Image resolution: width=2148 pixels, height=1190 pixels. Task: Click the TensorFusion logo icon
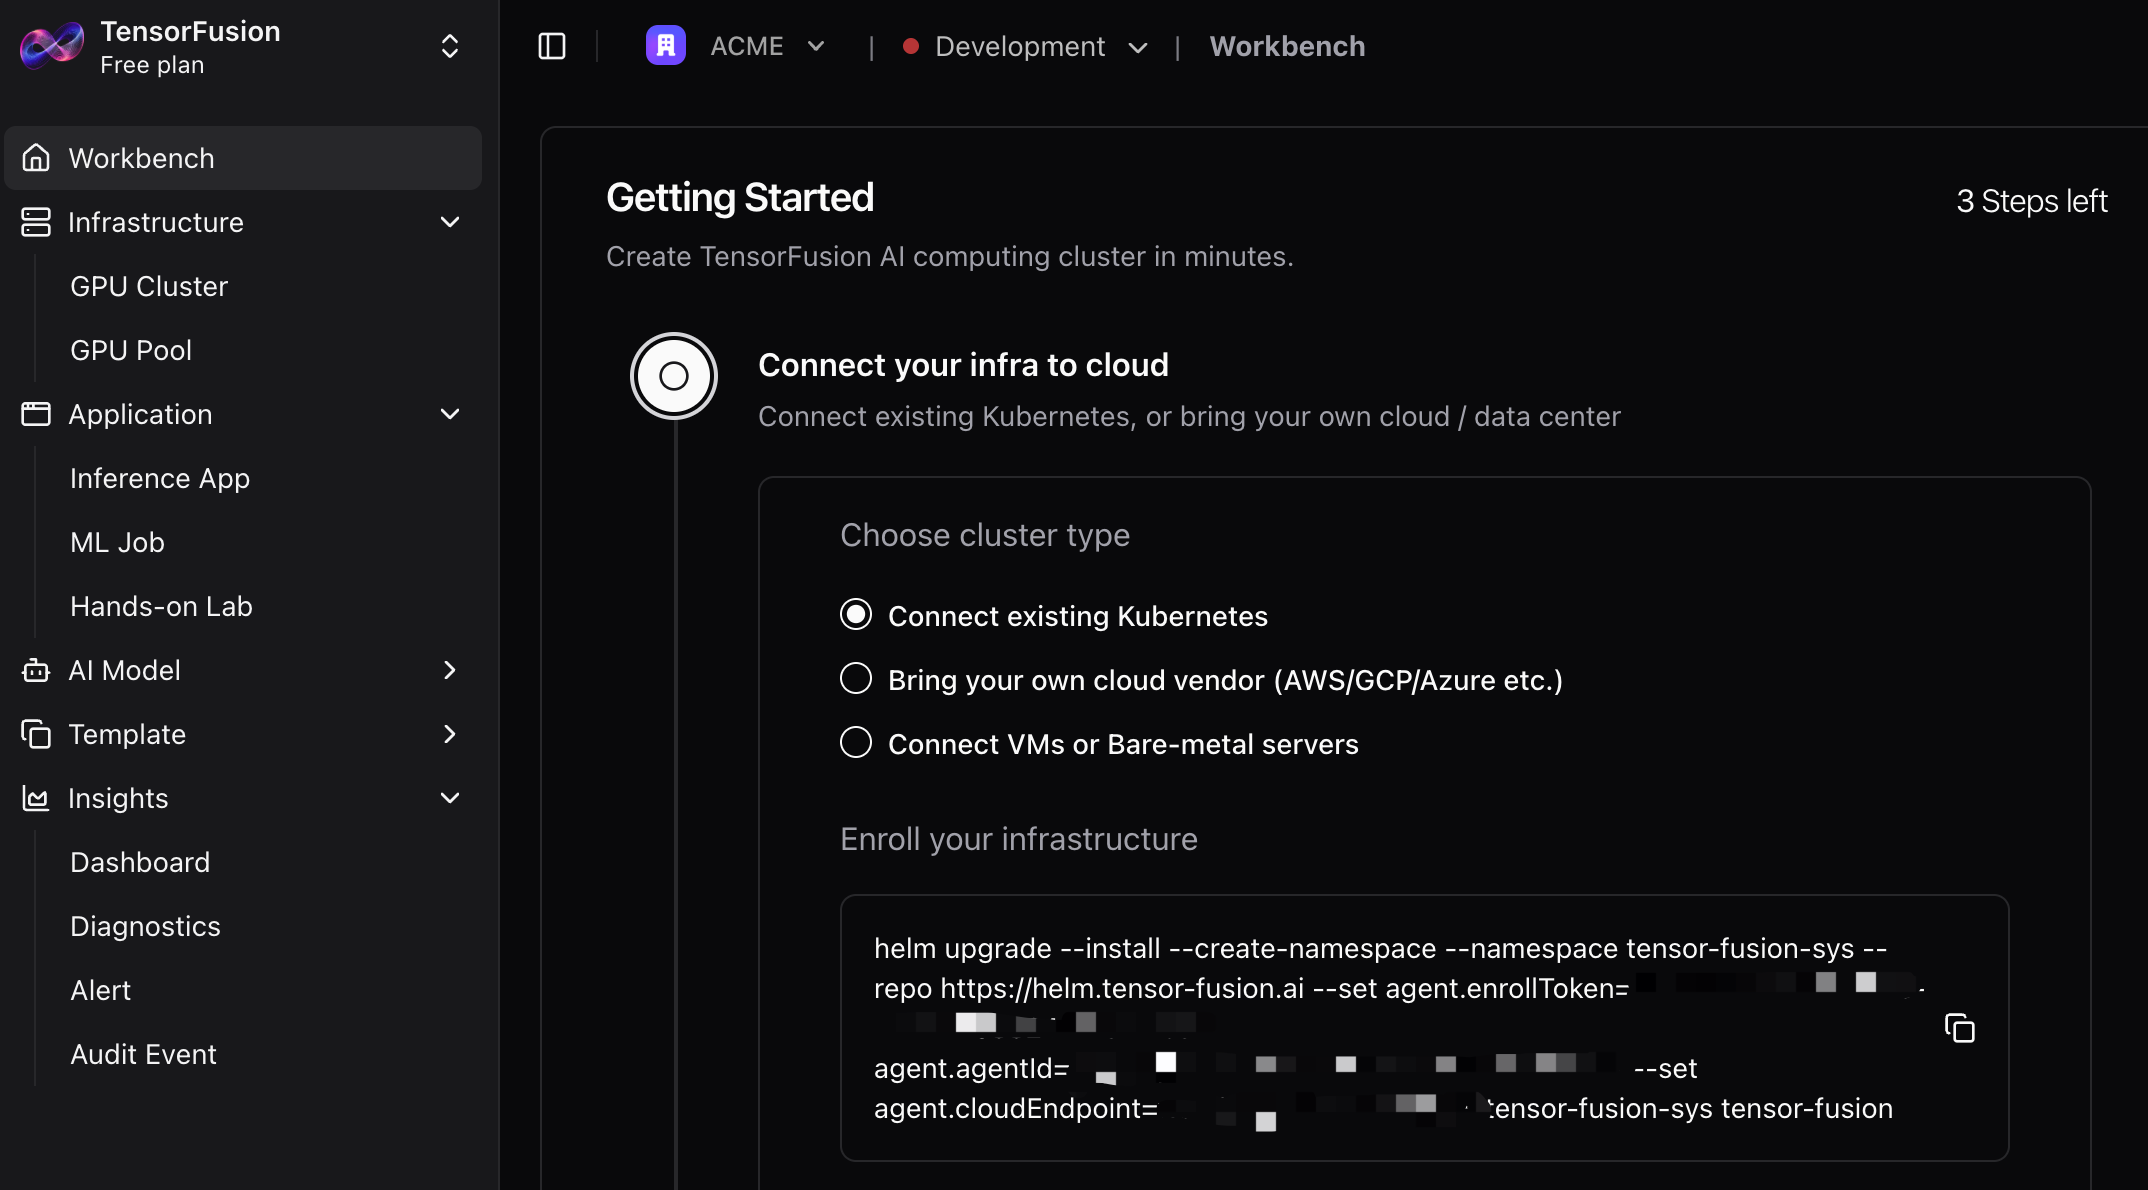click(52, 46)
